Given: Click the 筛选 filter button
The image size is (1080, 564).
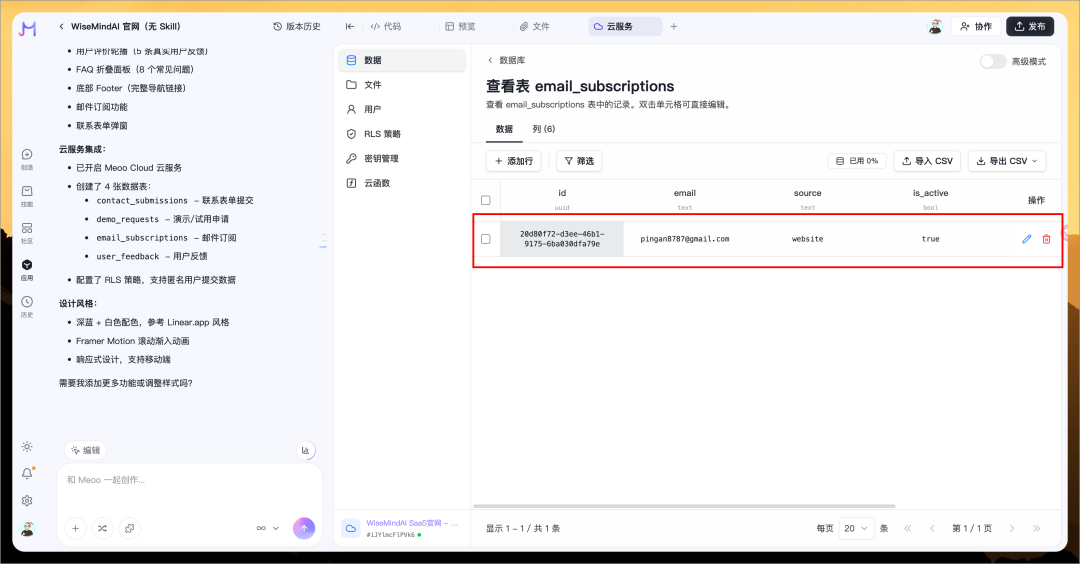Looking at the screenshot, I should point(579,161).
